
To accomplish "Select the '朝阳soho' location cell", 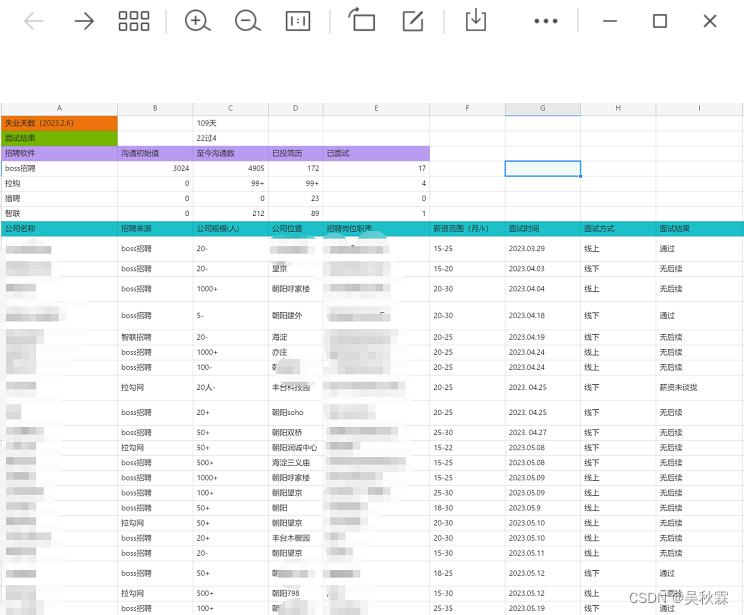I will click(296, 413).
